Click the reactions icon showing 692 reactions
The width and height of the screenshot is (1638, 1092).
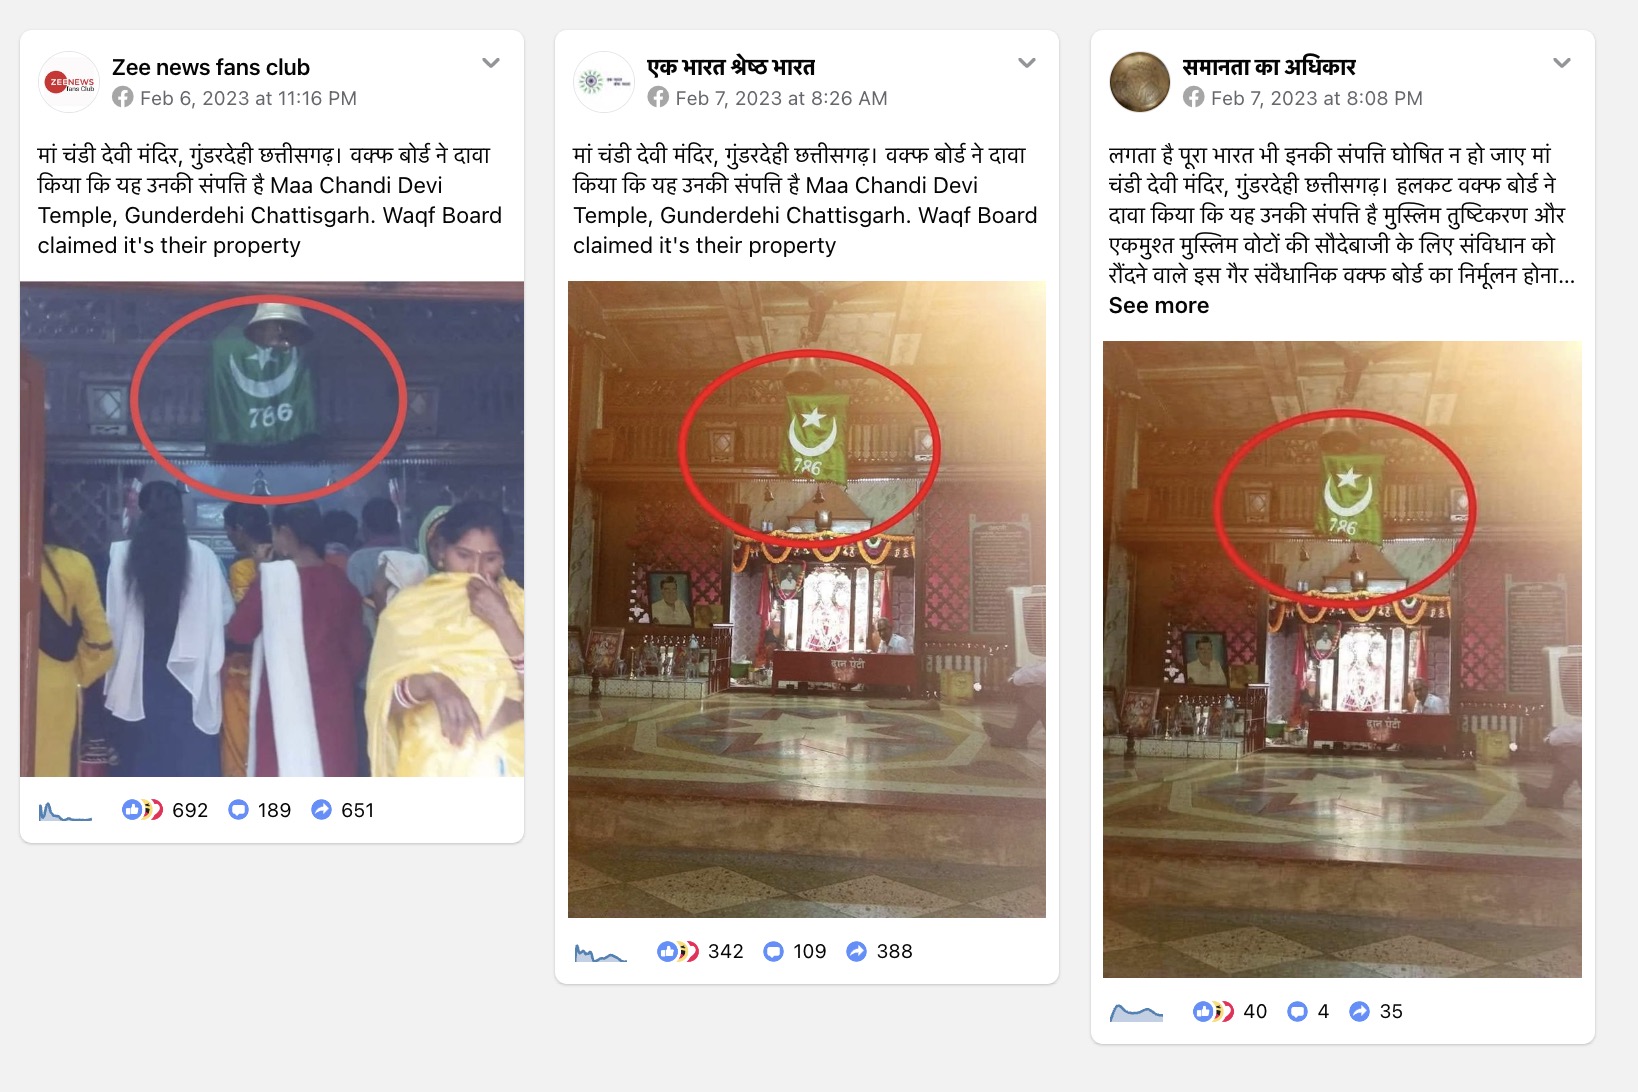click(142, 810)
